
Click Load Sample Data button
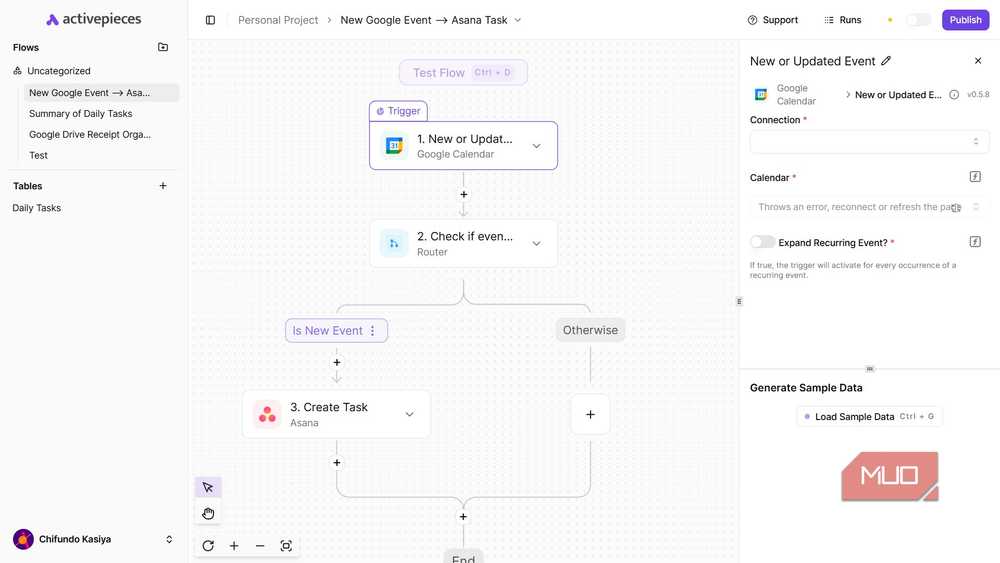pyautogui.click(x=869, y=416)
